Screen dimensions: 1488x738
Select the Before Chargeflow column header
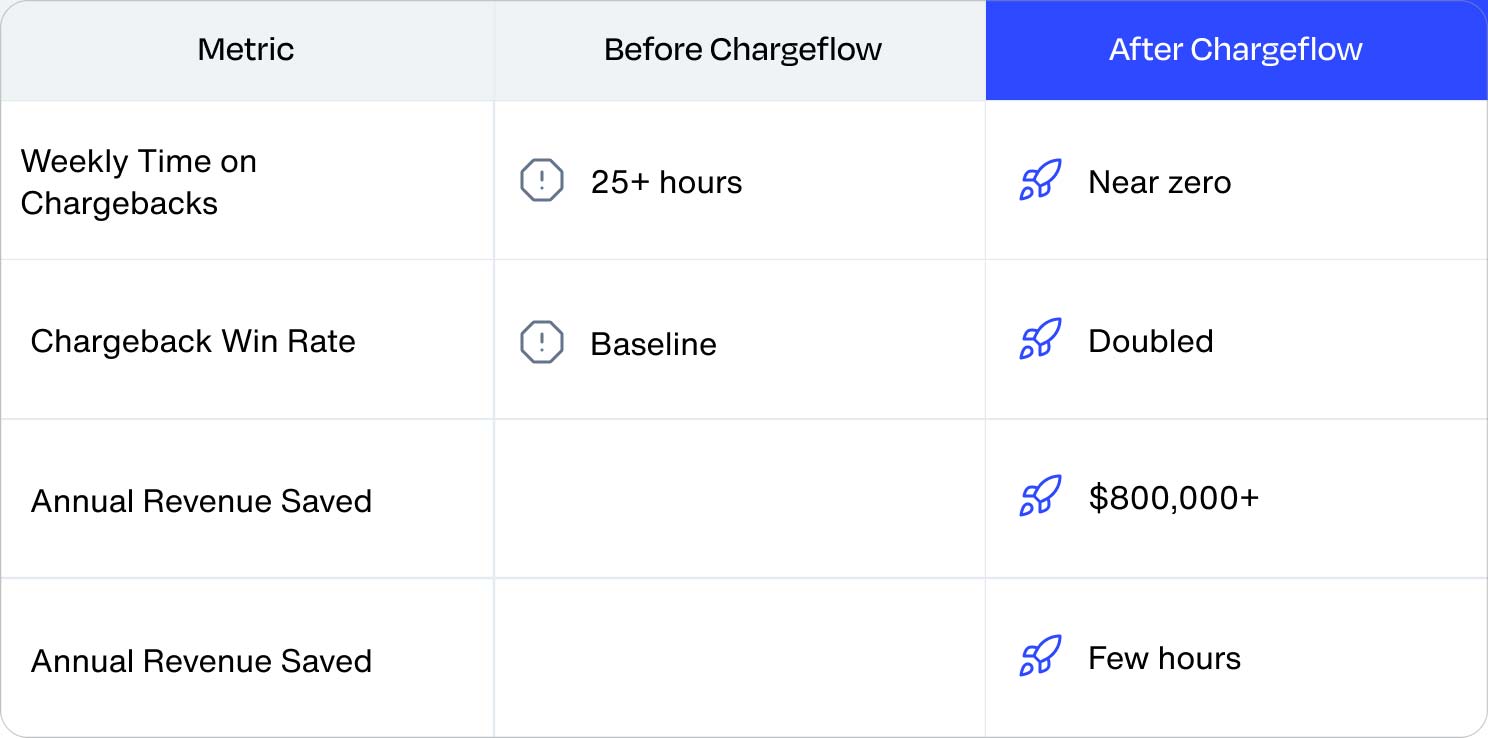(742, 50)
